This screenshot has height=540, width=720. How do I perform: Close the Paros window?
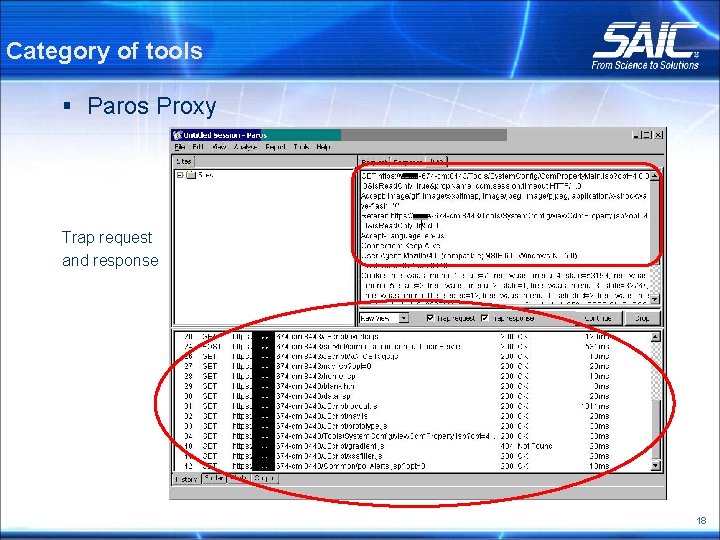(x=658, y=135)
